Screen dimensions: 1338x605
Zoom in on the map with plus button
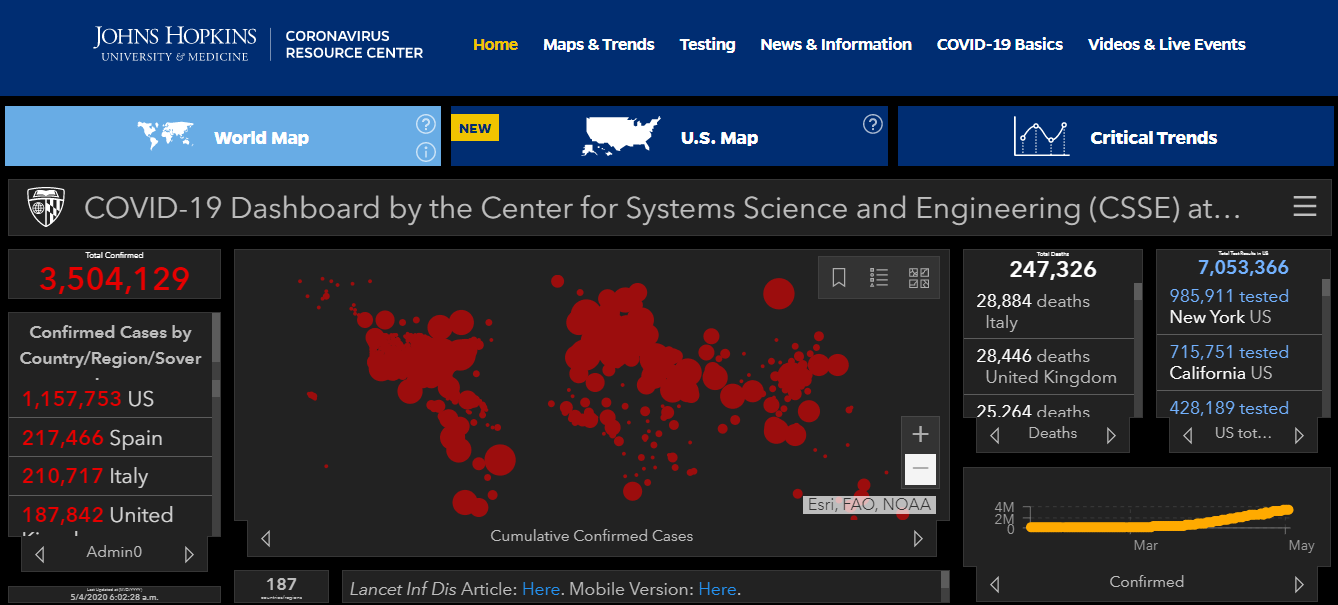[921, 434]
